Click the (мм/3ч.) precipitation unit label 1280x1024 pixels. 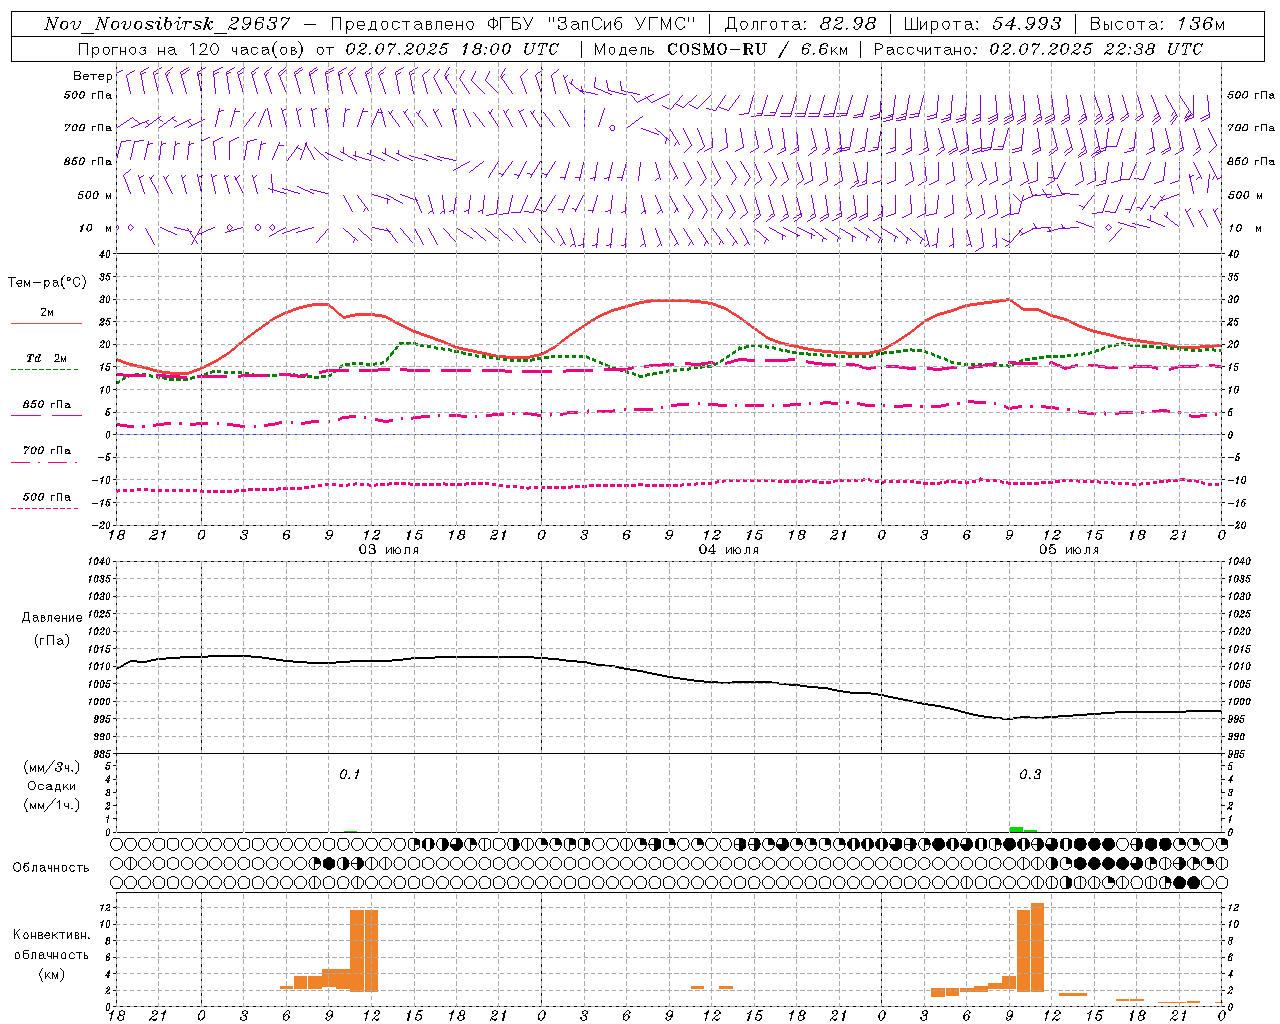coord(52,767)
